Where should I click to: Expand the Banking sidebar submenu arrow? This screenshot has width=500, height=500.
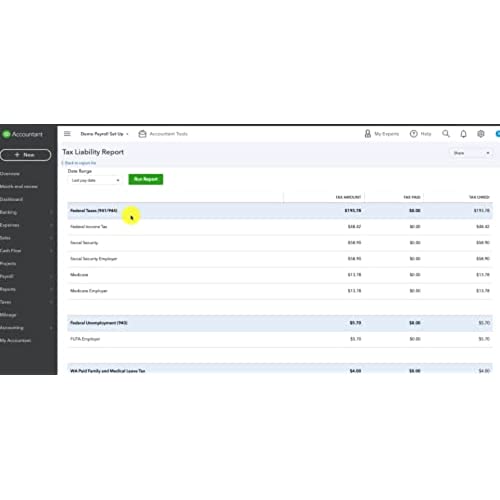pos(51,212)
